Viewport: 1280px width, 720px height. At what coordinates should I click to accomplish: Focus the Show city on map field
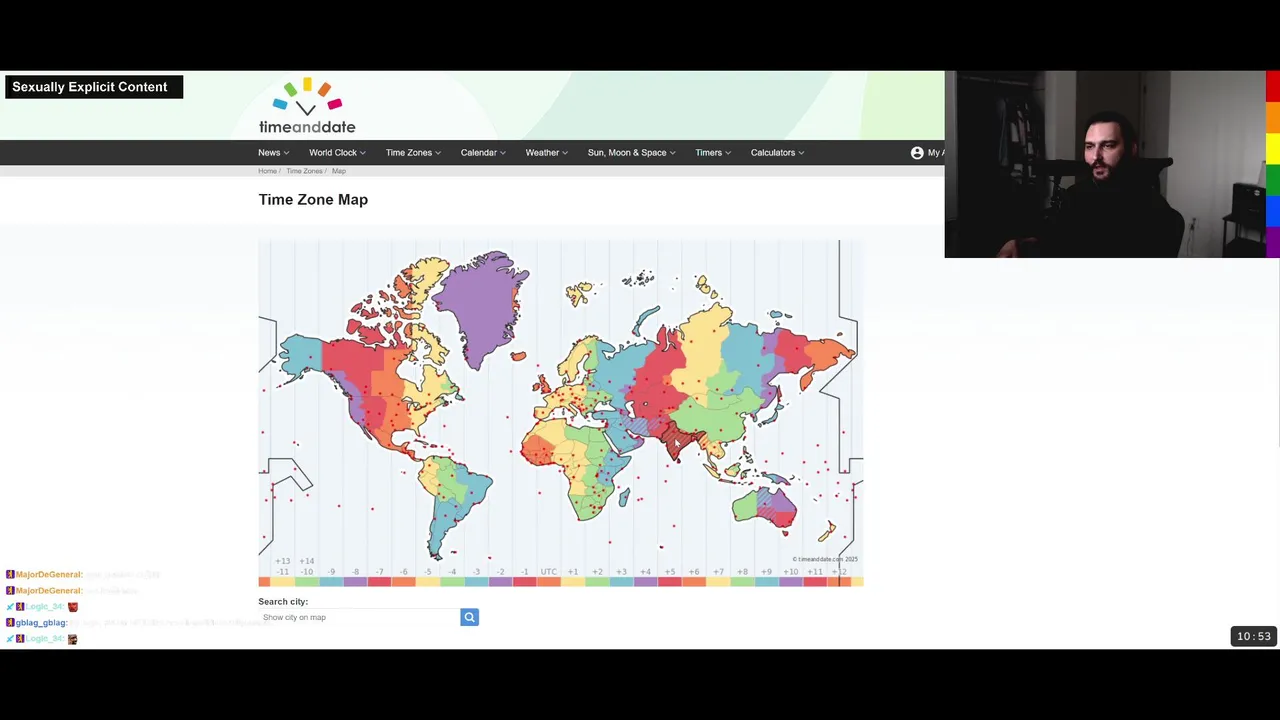point(359,617)
